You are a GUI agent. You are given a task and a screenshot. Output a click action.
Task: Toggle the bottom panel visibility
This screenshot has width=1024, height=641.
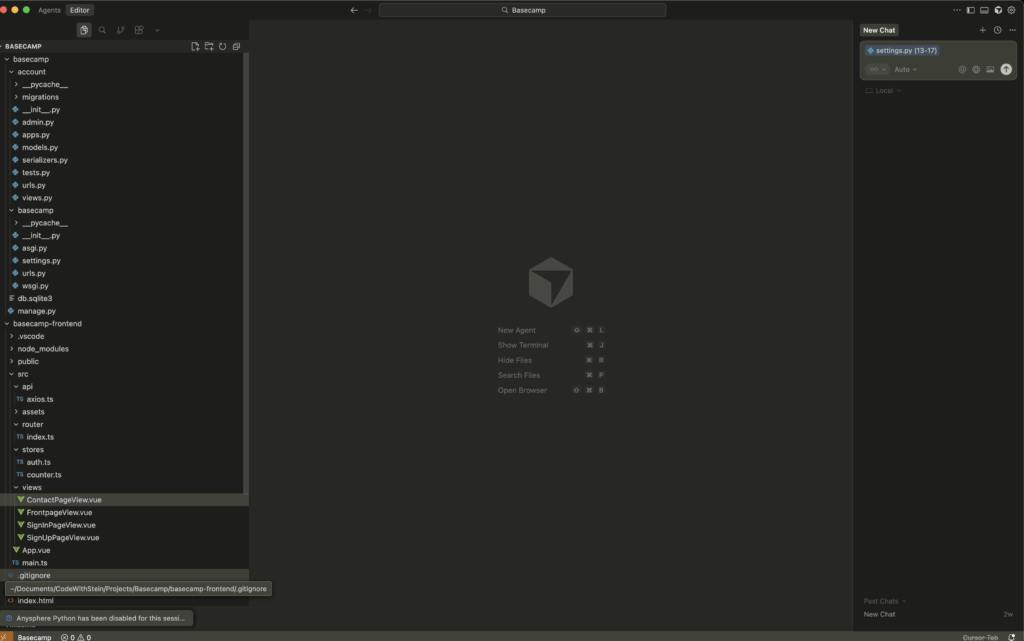(984, 10)
